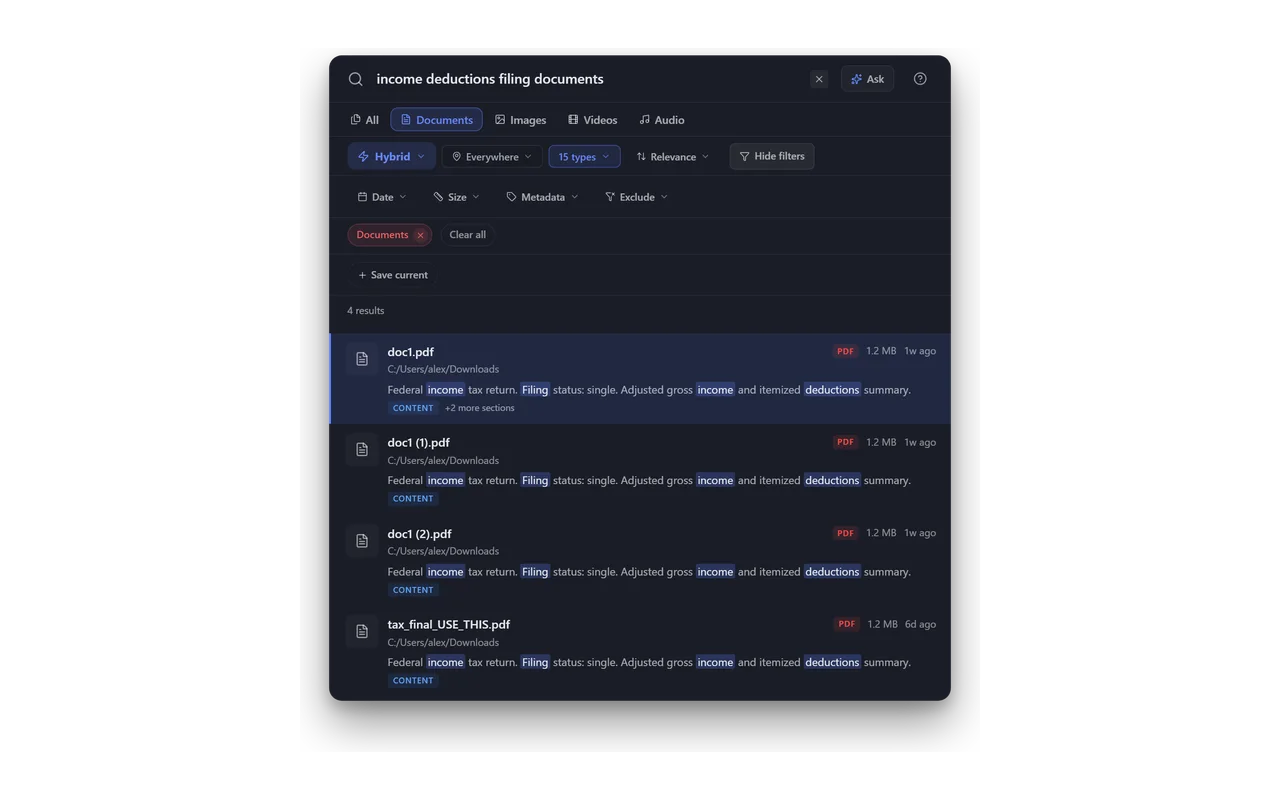The width and height of the screenshot is (1280, 800).
Task: Click the Everywhere location pin icon
Action: (456, 157)
